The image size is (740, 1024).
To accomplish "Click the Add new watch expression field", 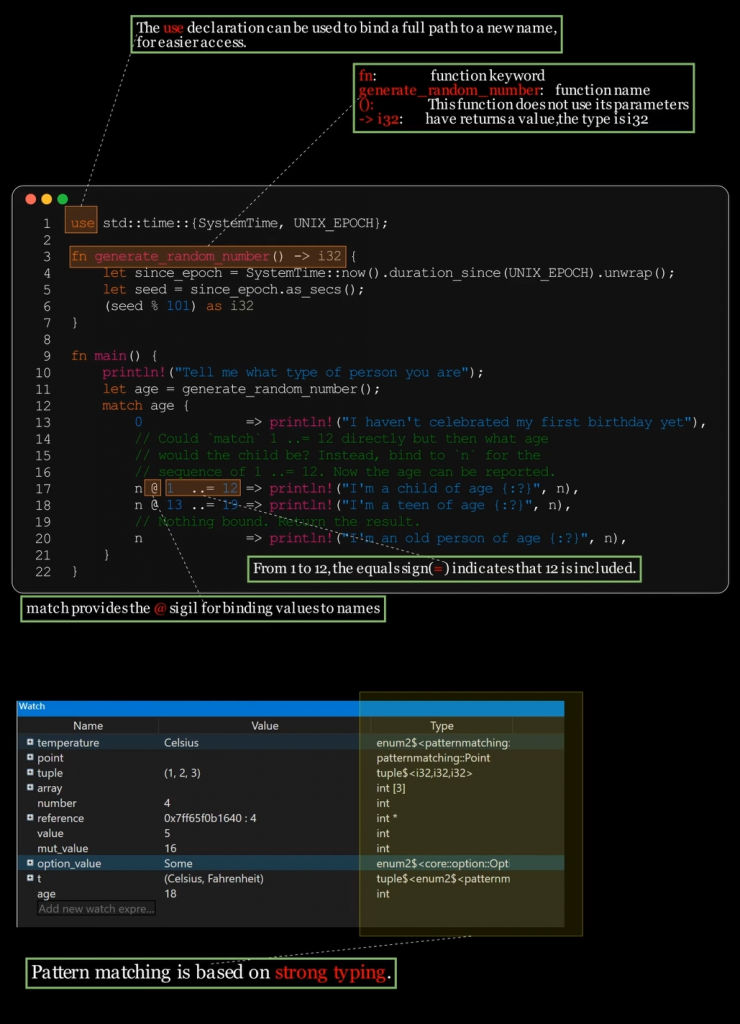I will 97,909.
